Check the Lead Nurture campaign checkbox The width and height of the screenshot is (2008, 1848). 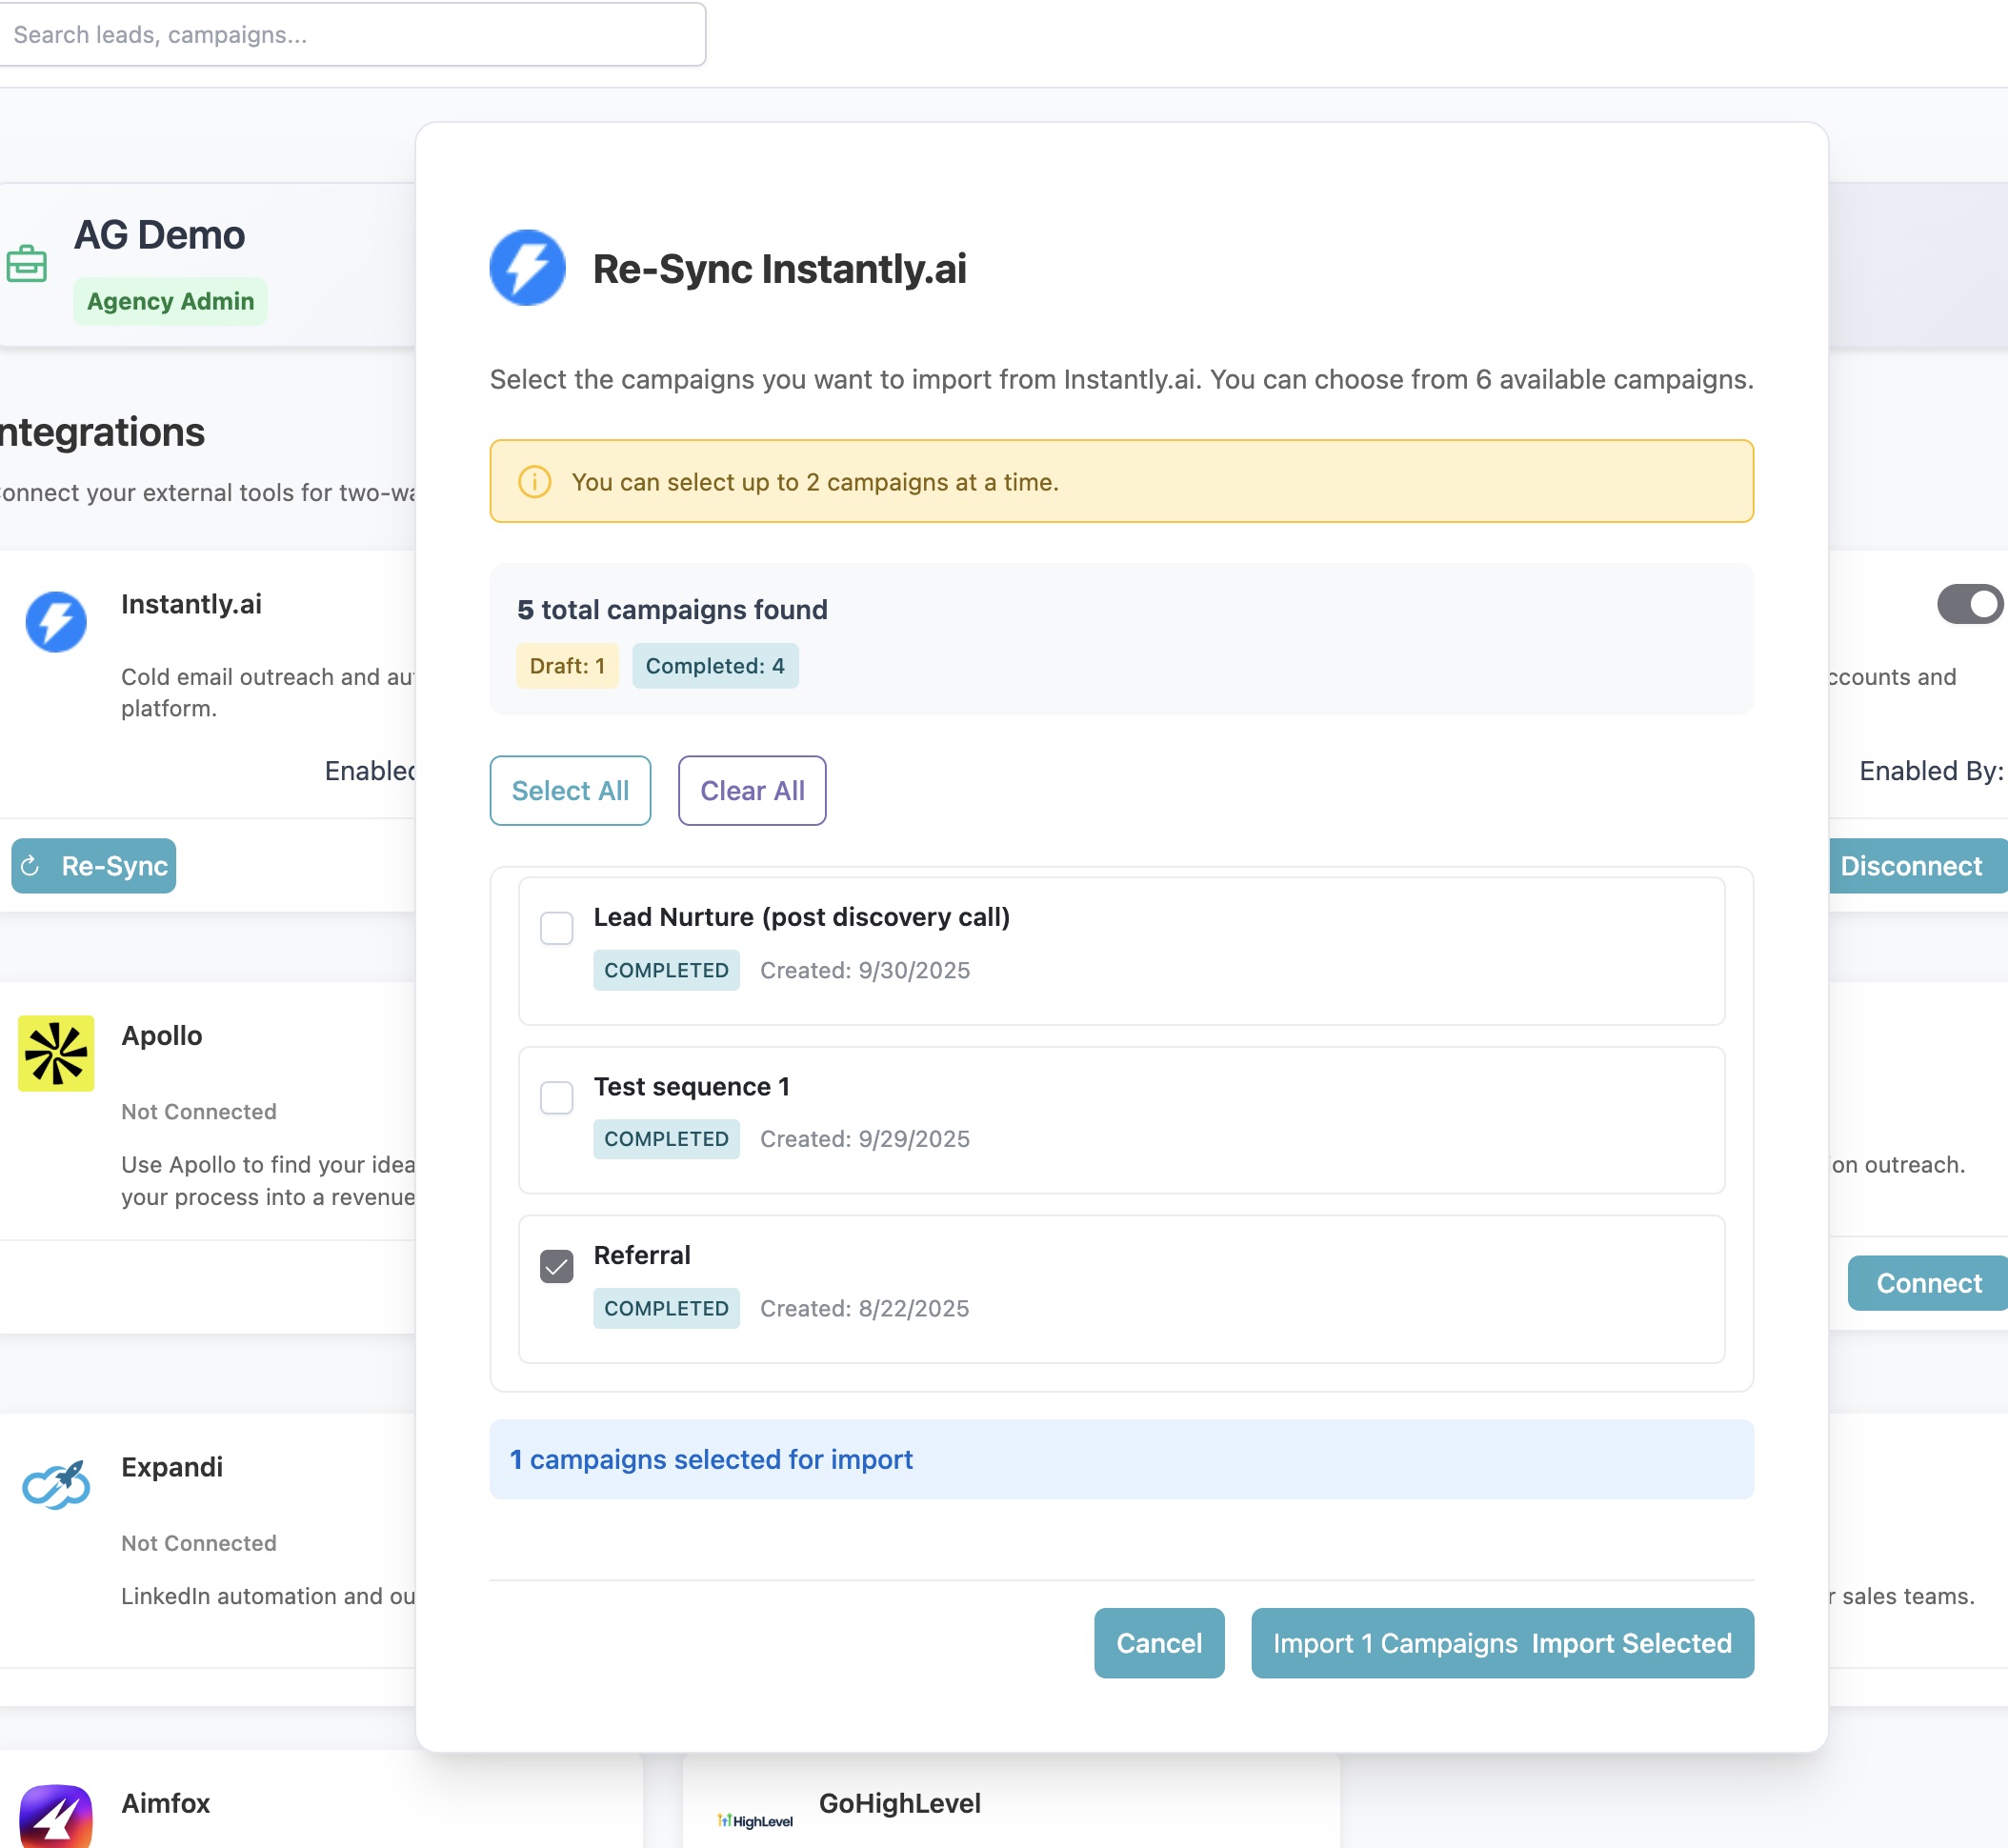[557, 928]
